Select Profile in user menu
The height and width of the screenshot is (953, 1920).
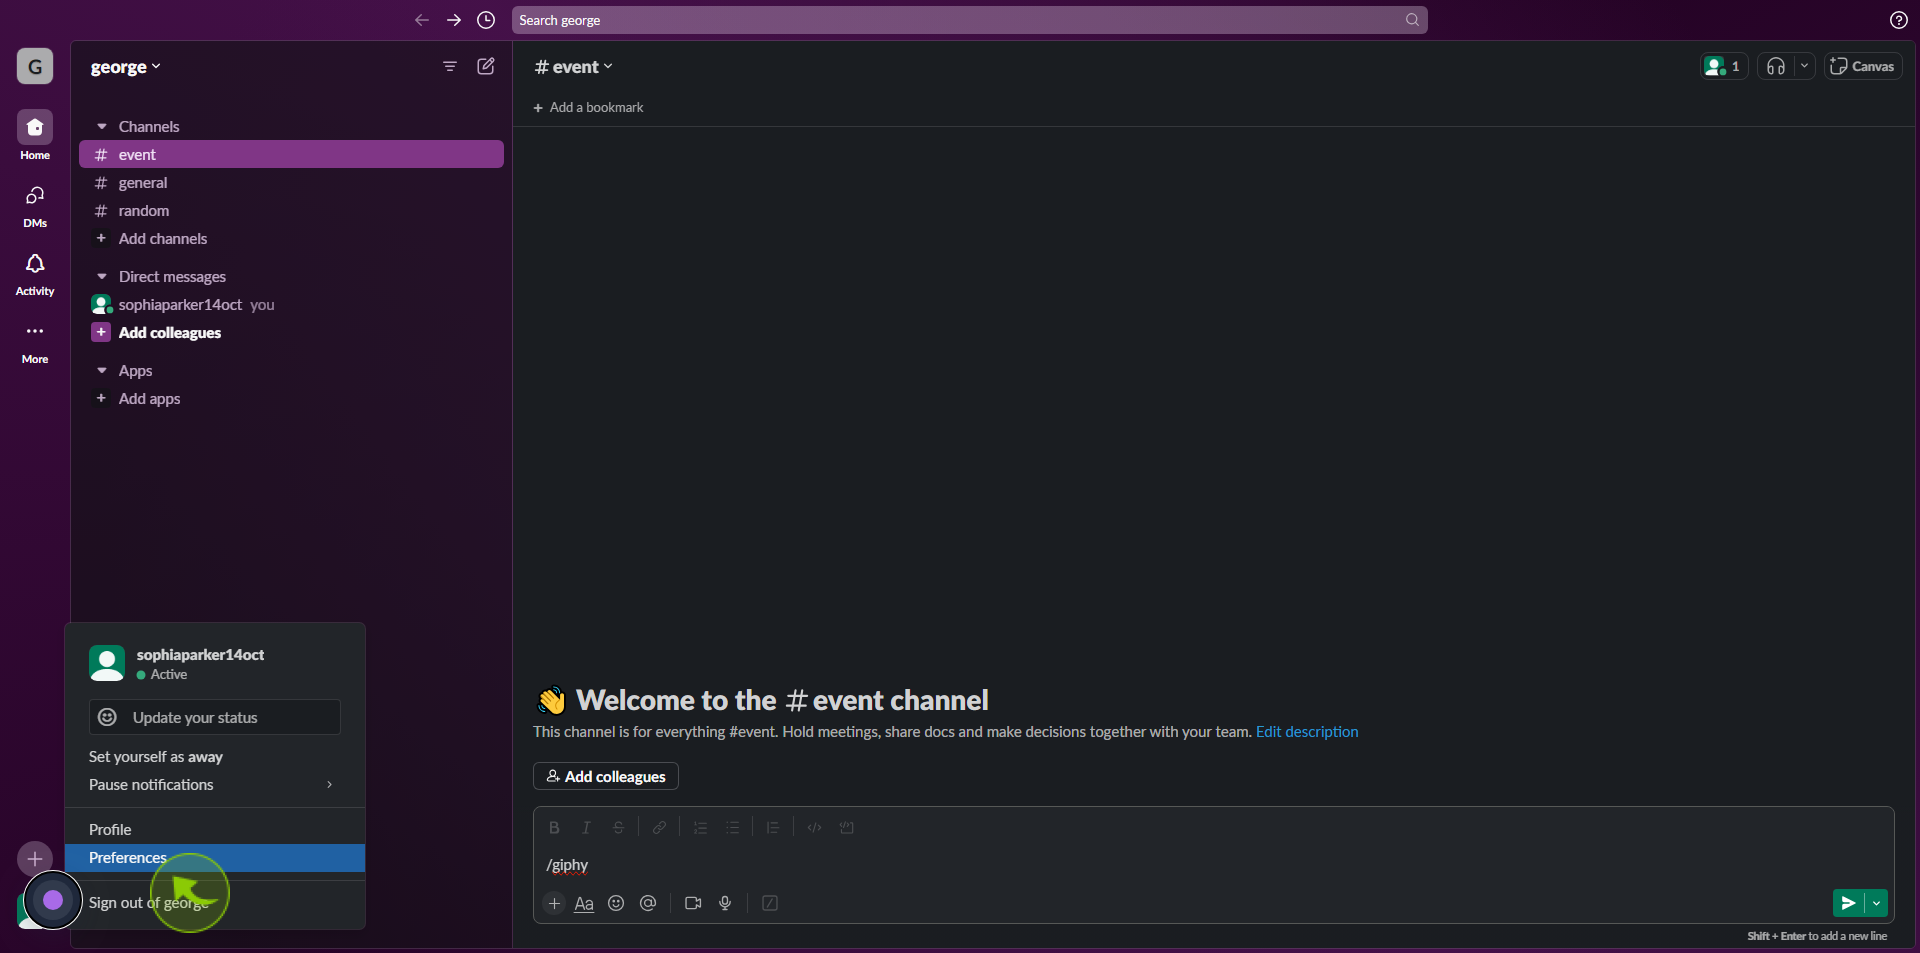click(x=215, y=830)
